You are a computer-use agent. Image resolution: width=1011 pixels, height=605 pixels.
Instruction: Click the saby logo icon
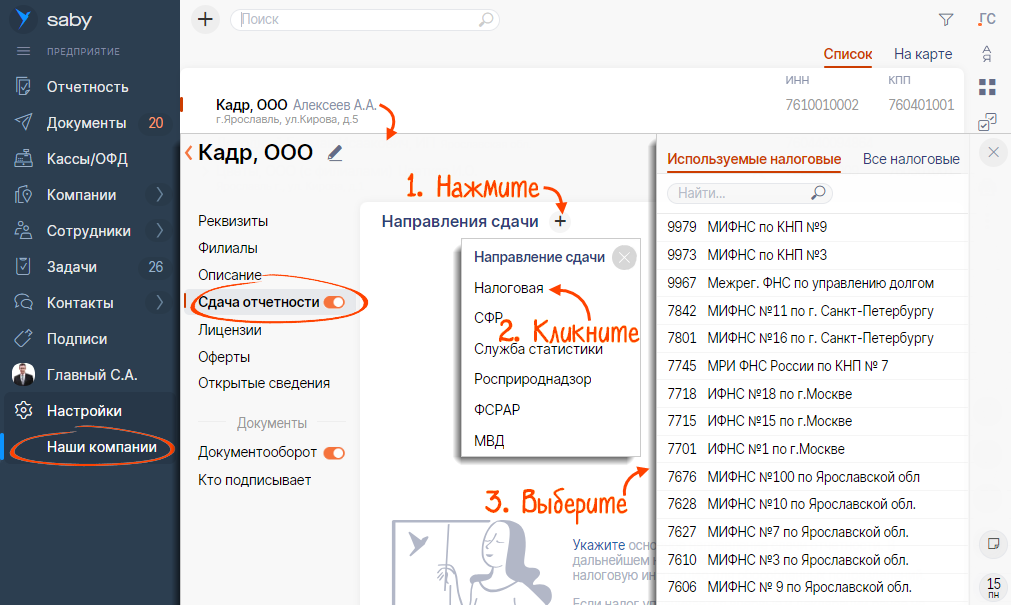[x=23, y=19]
